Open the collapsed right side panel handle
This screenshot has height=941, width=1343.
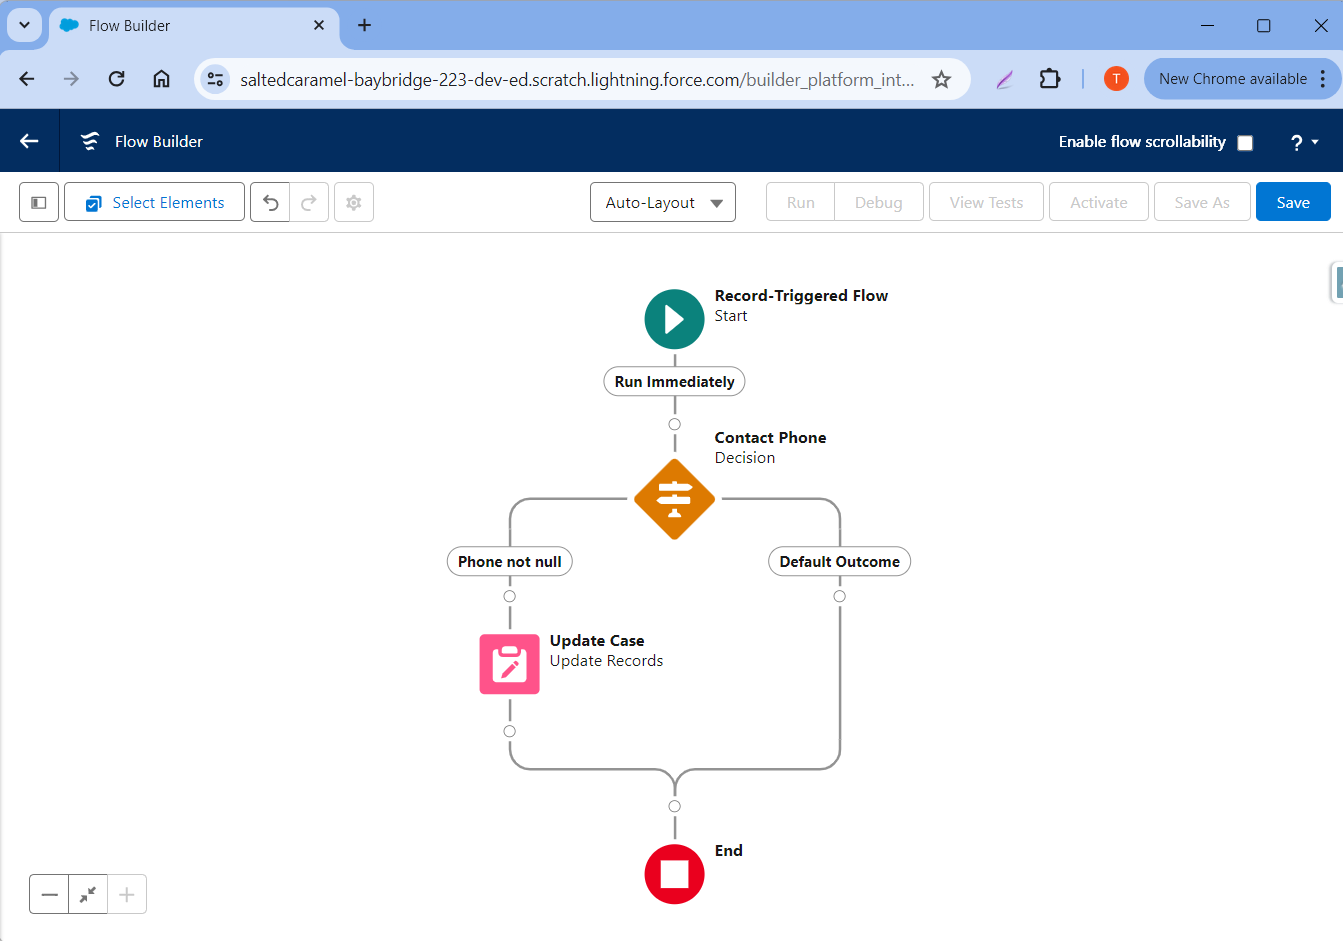1337,282
